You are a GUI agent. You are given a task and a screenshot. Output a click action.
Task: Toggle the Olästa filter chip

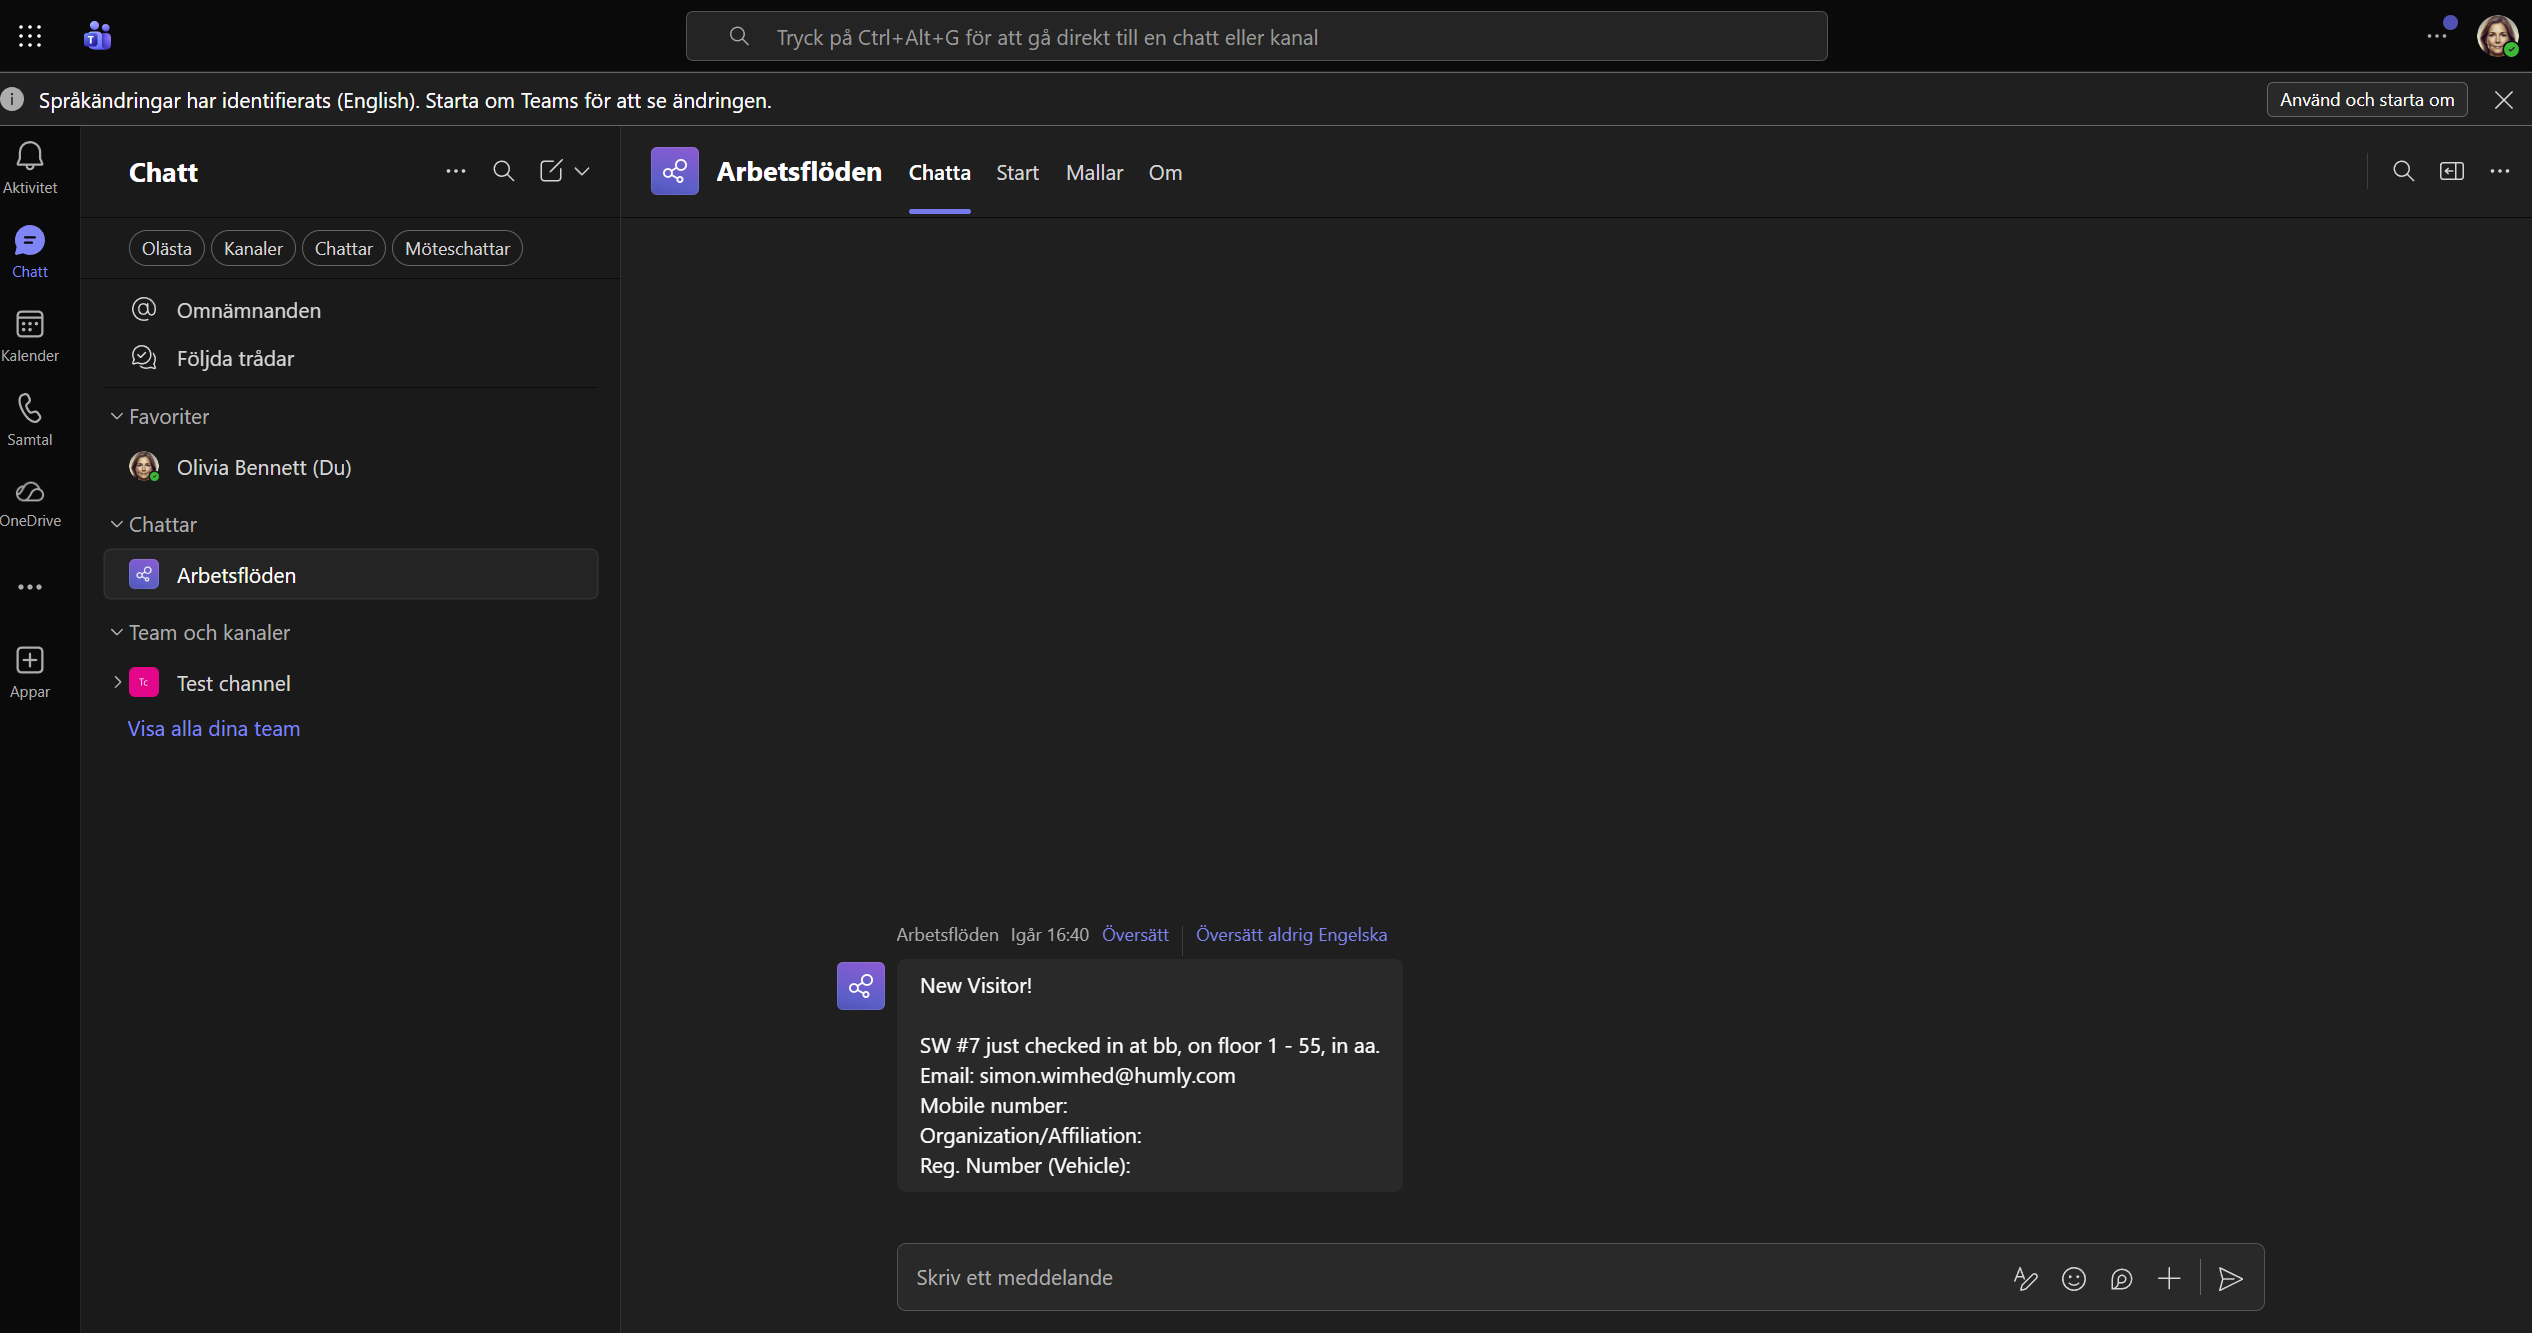tap(166, 248)
